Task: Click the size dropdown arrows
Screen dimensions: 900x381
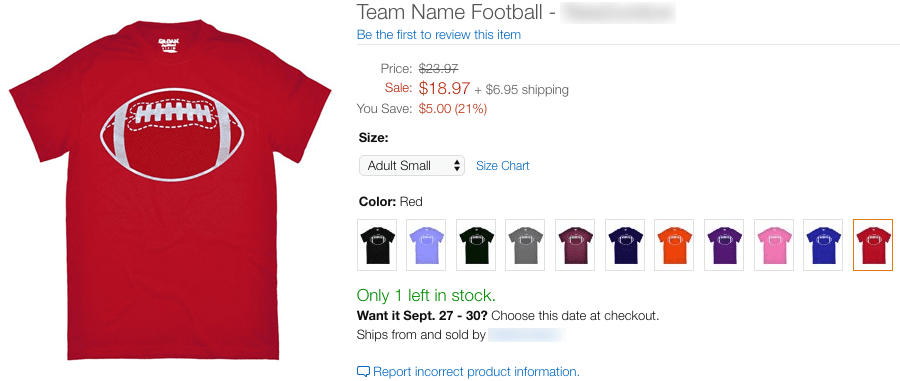Action: (x=457, y=166)
